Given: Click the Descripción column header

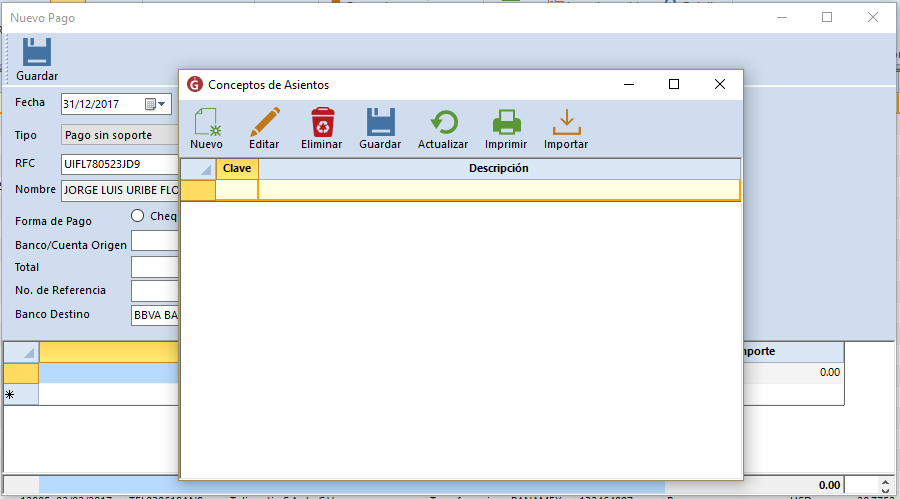Looking at the screenshot, I should click(498, 168).
